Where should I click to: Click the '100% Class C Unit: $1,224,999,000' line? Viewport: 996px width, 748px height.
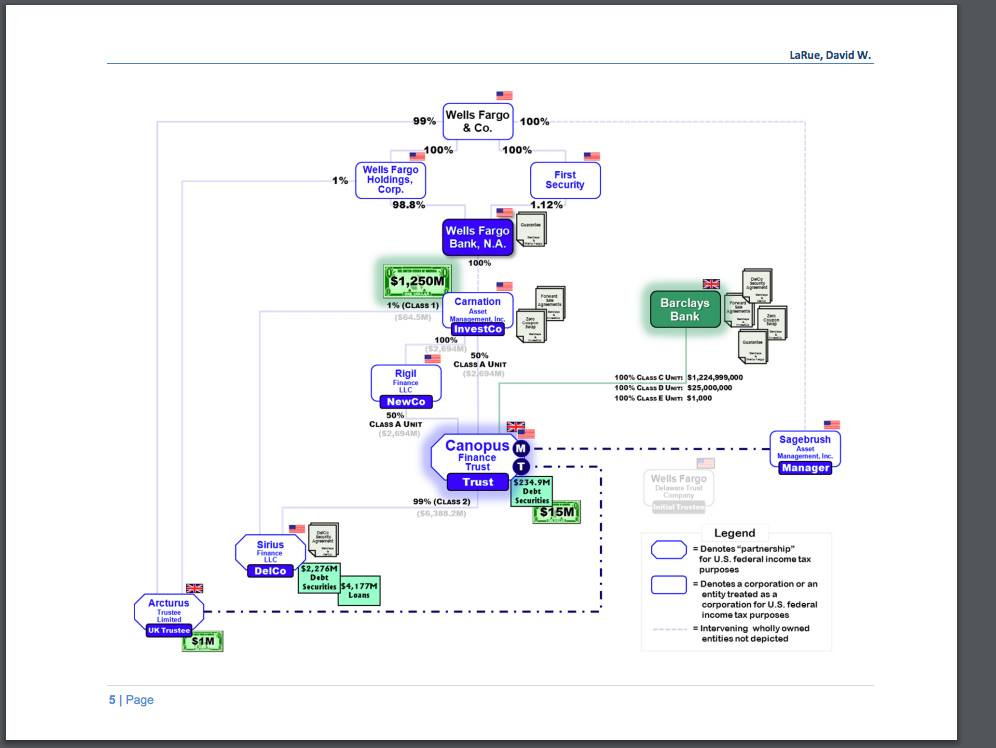(678, 377)
